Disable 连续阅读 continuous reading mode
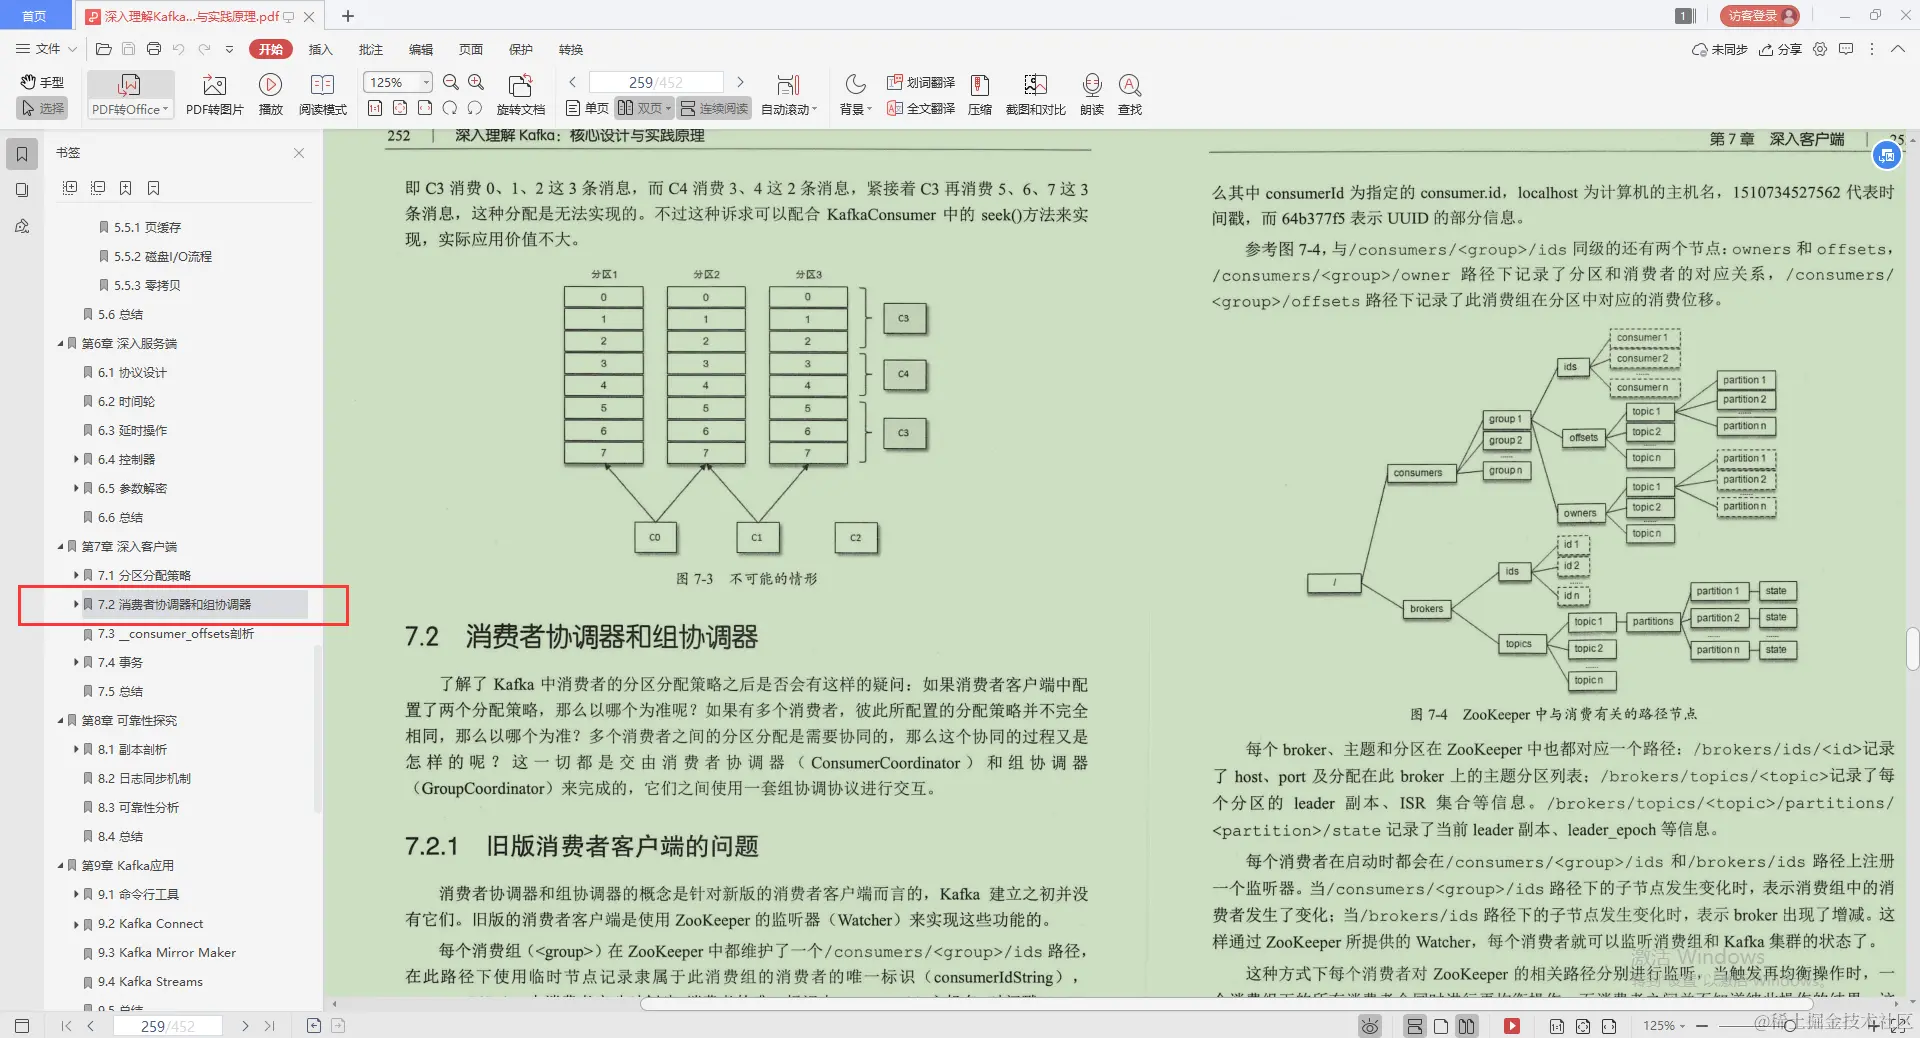The height and width of the screenshot is (1038, 1920). [x=713, y=108]
